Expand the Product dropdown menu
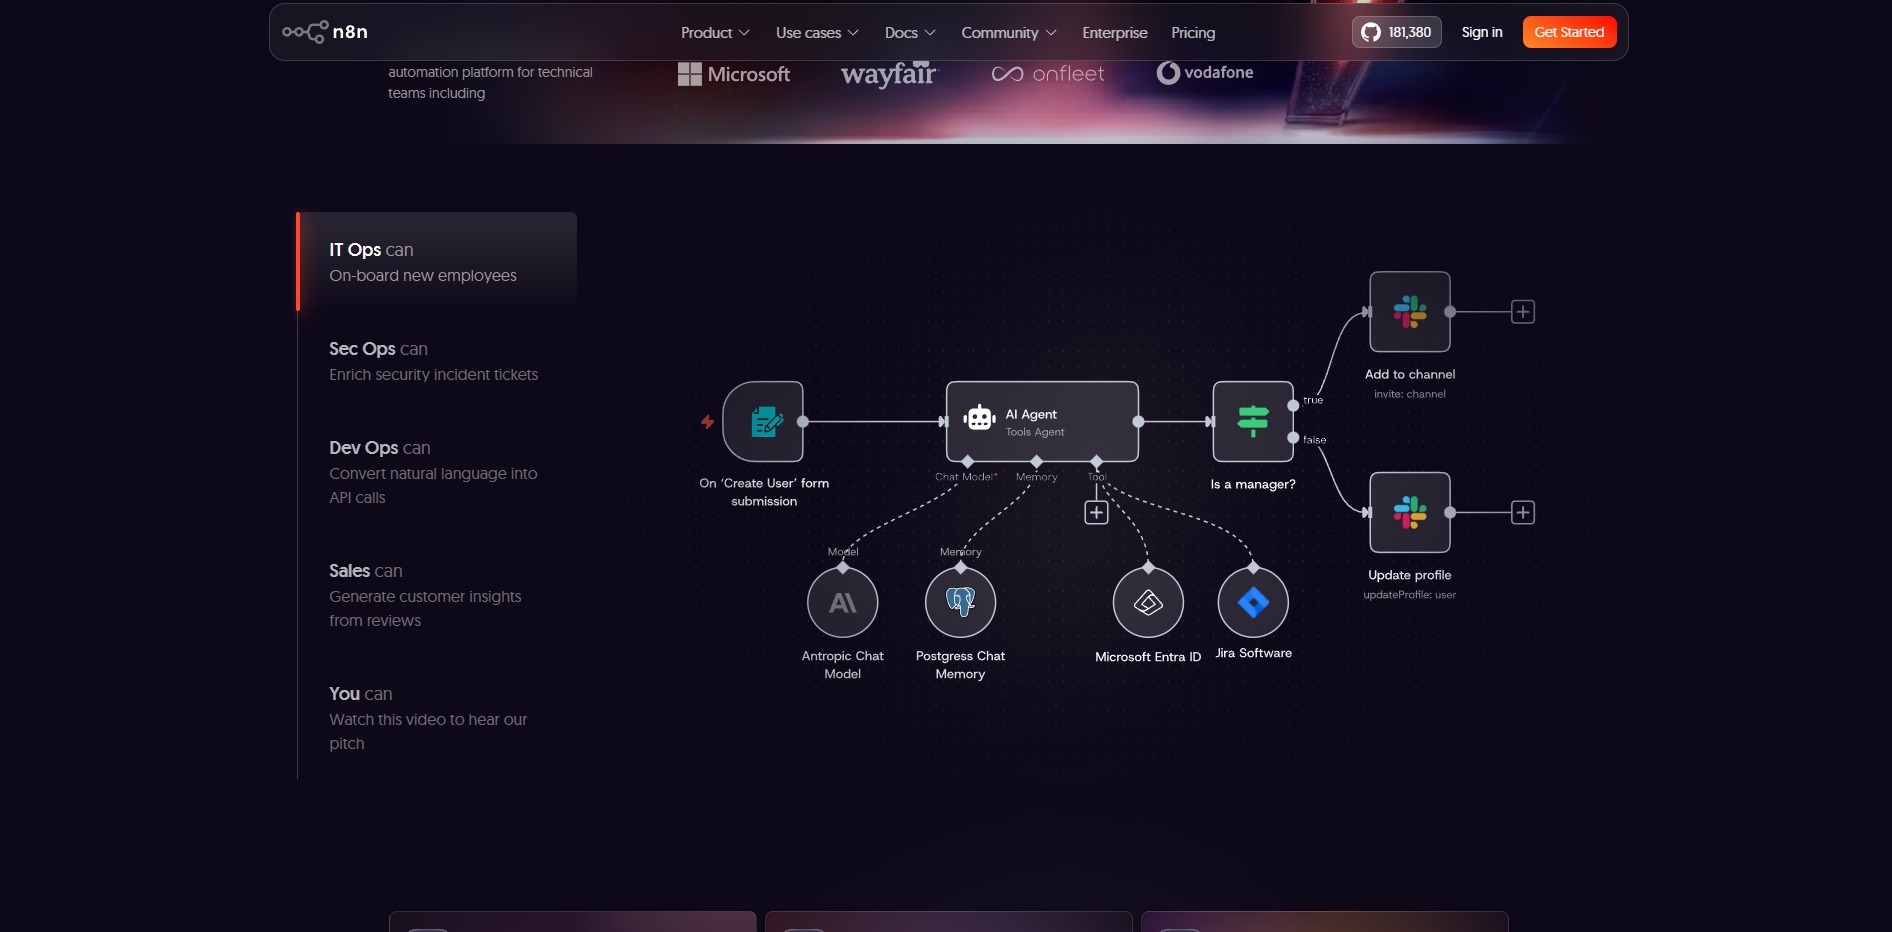The height and width of the screenshot is (932, 1892). tap(714, 33)
